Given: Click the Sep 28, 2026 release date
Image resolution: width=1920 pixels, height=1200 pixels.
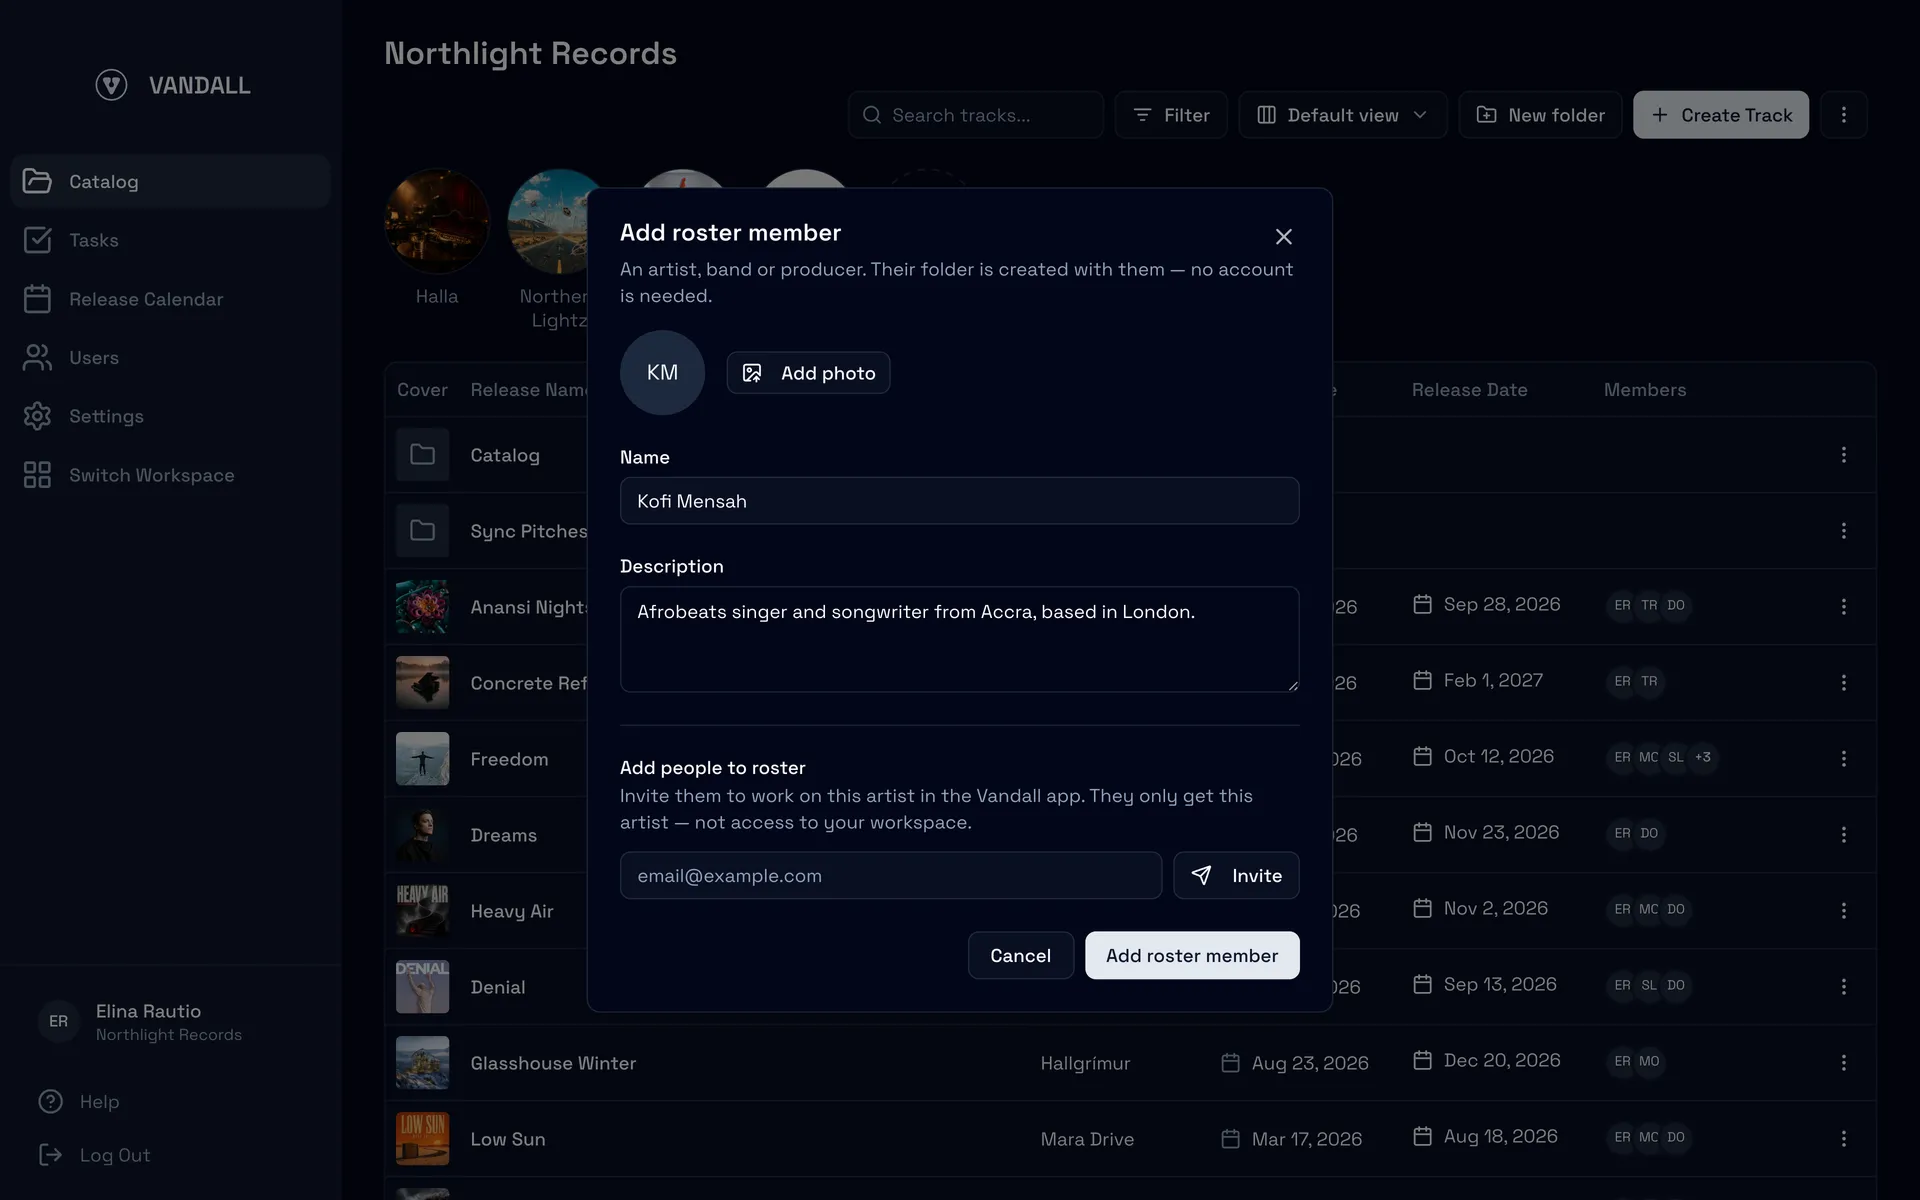Looking at the screenshot, I should [1487, 604].
